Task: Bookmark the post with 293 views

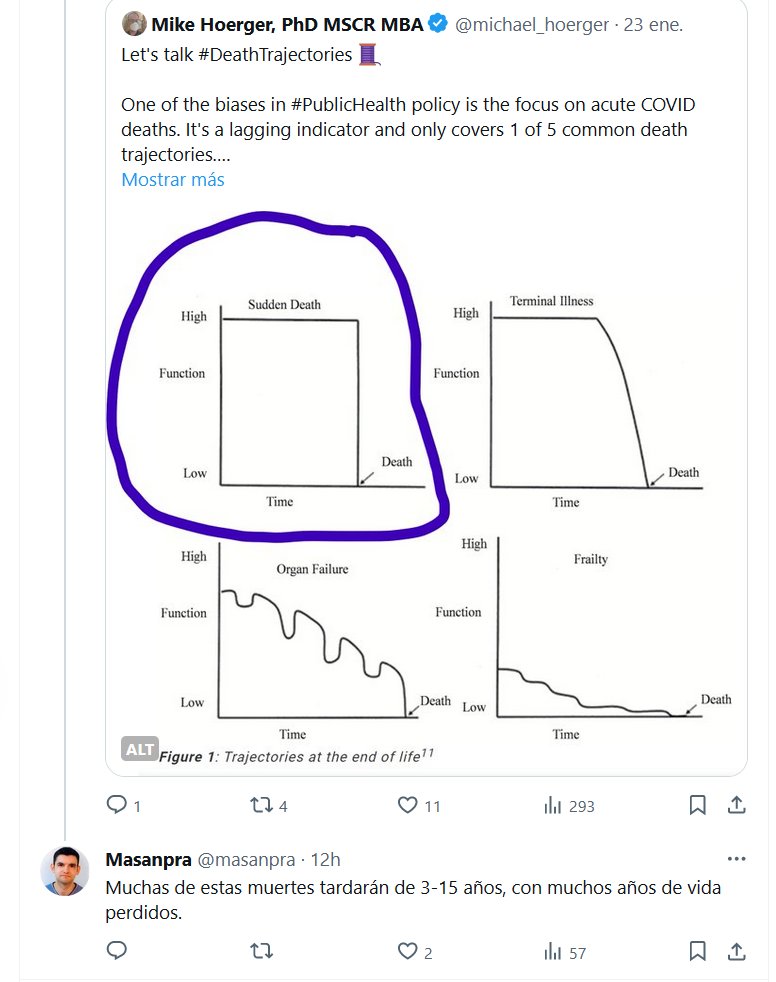Action: (698, 805)
